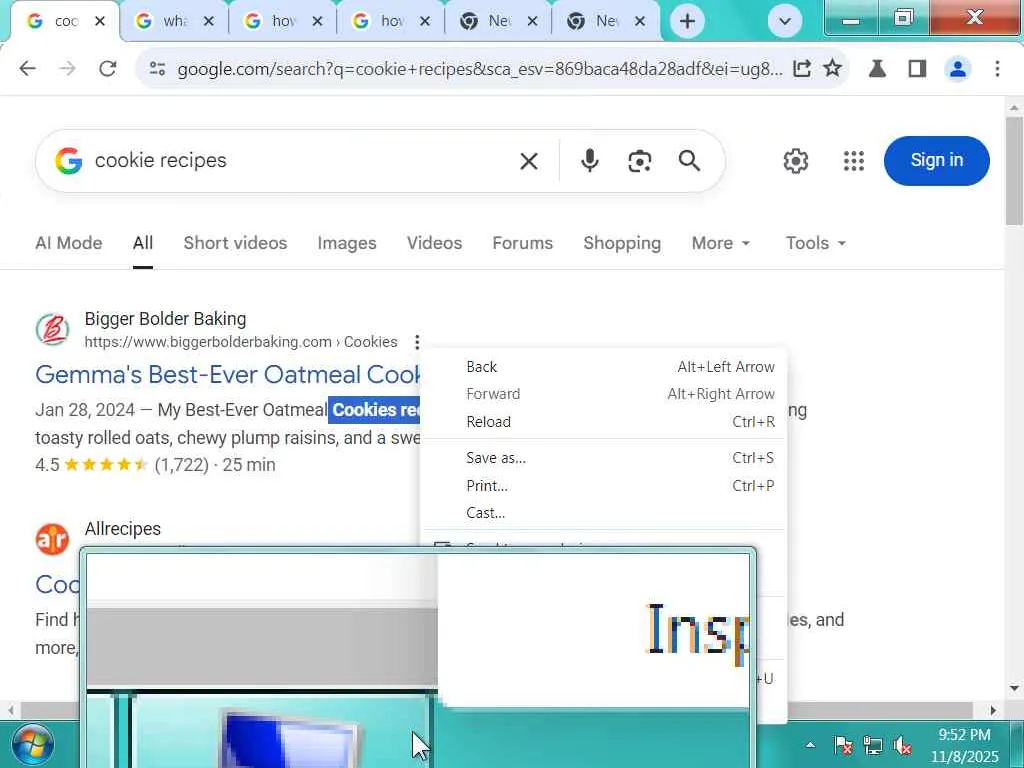The height and width of the screenshot is (768, 1024).
Task: Open site information icon in address bar
Action: [x=157, y=69]
